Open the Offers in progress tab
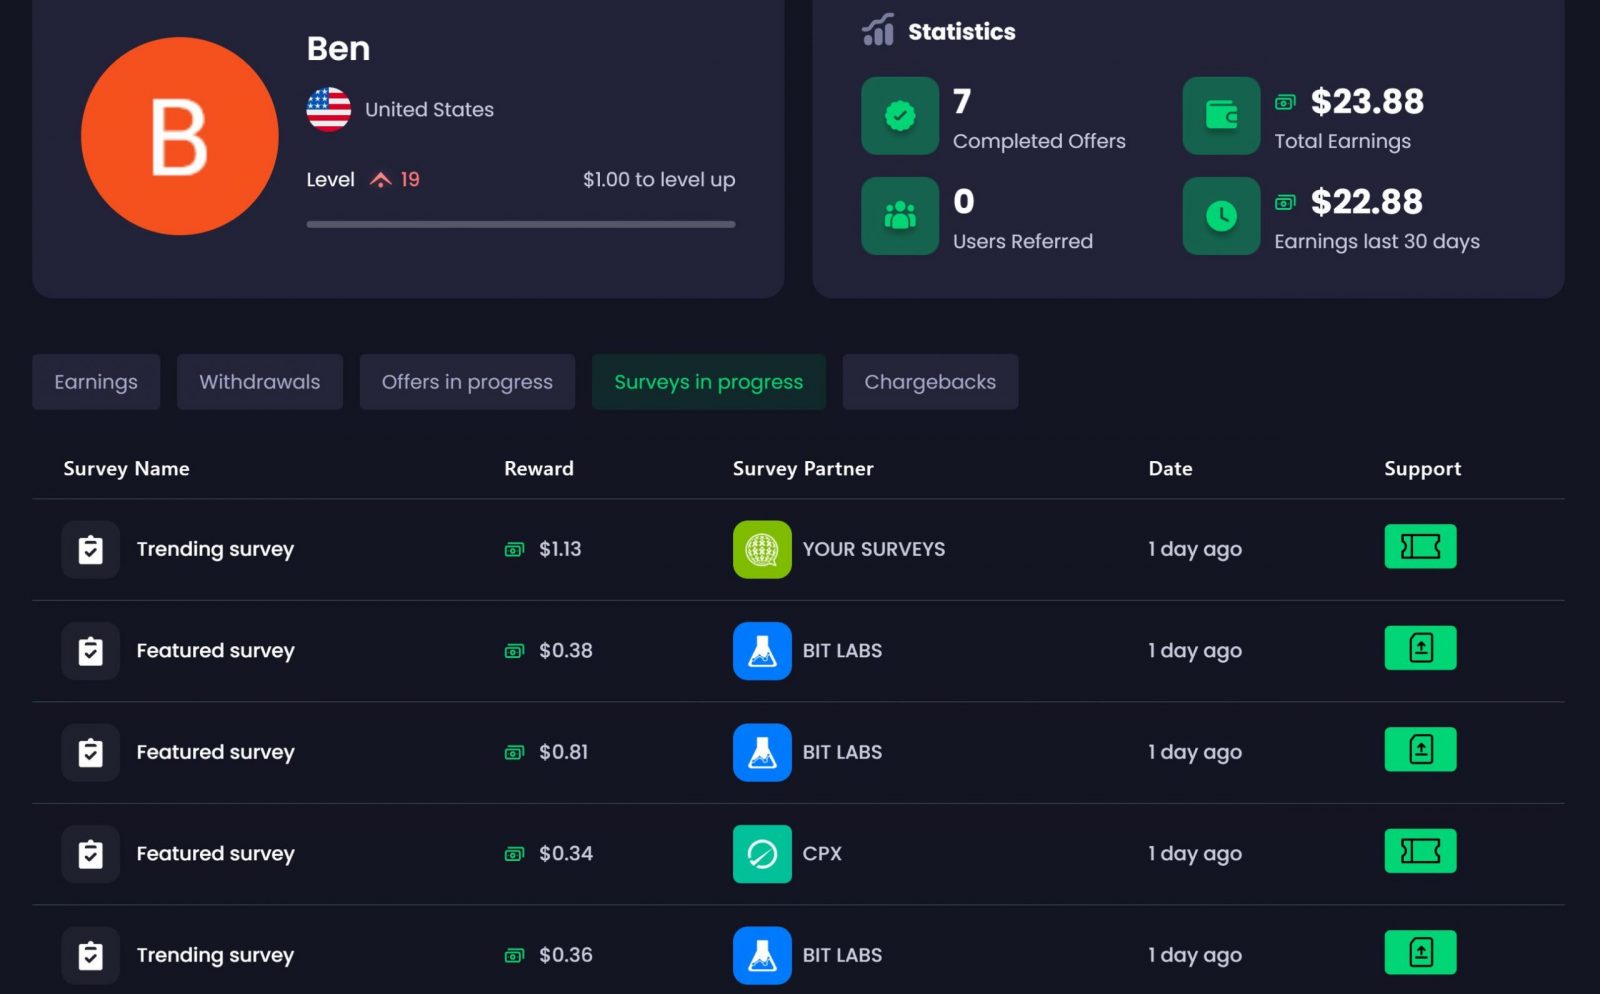 [x=467, y=382]
